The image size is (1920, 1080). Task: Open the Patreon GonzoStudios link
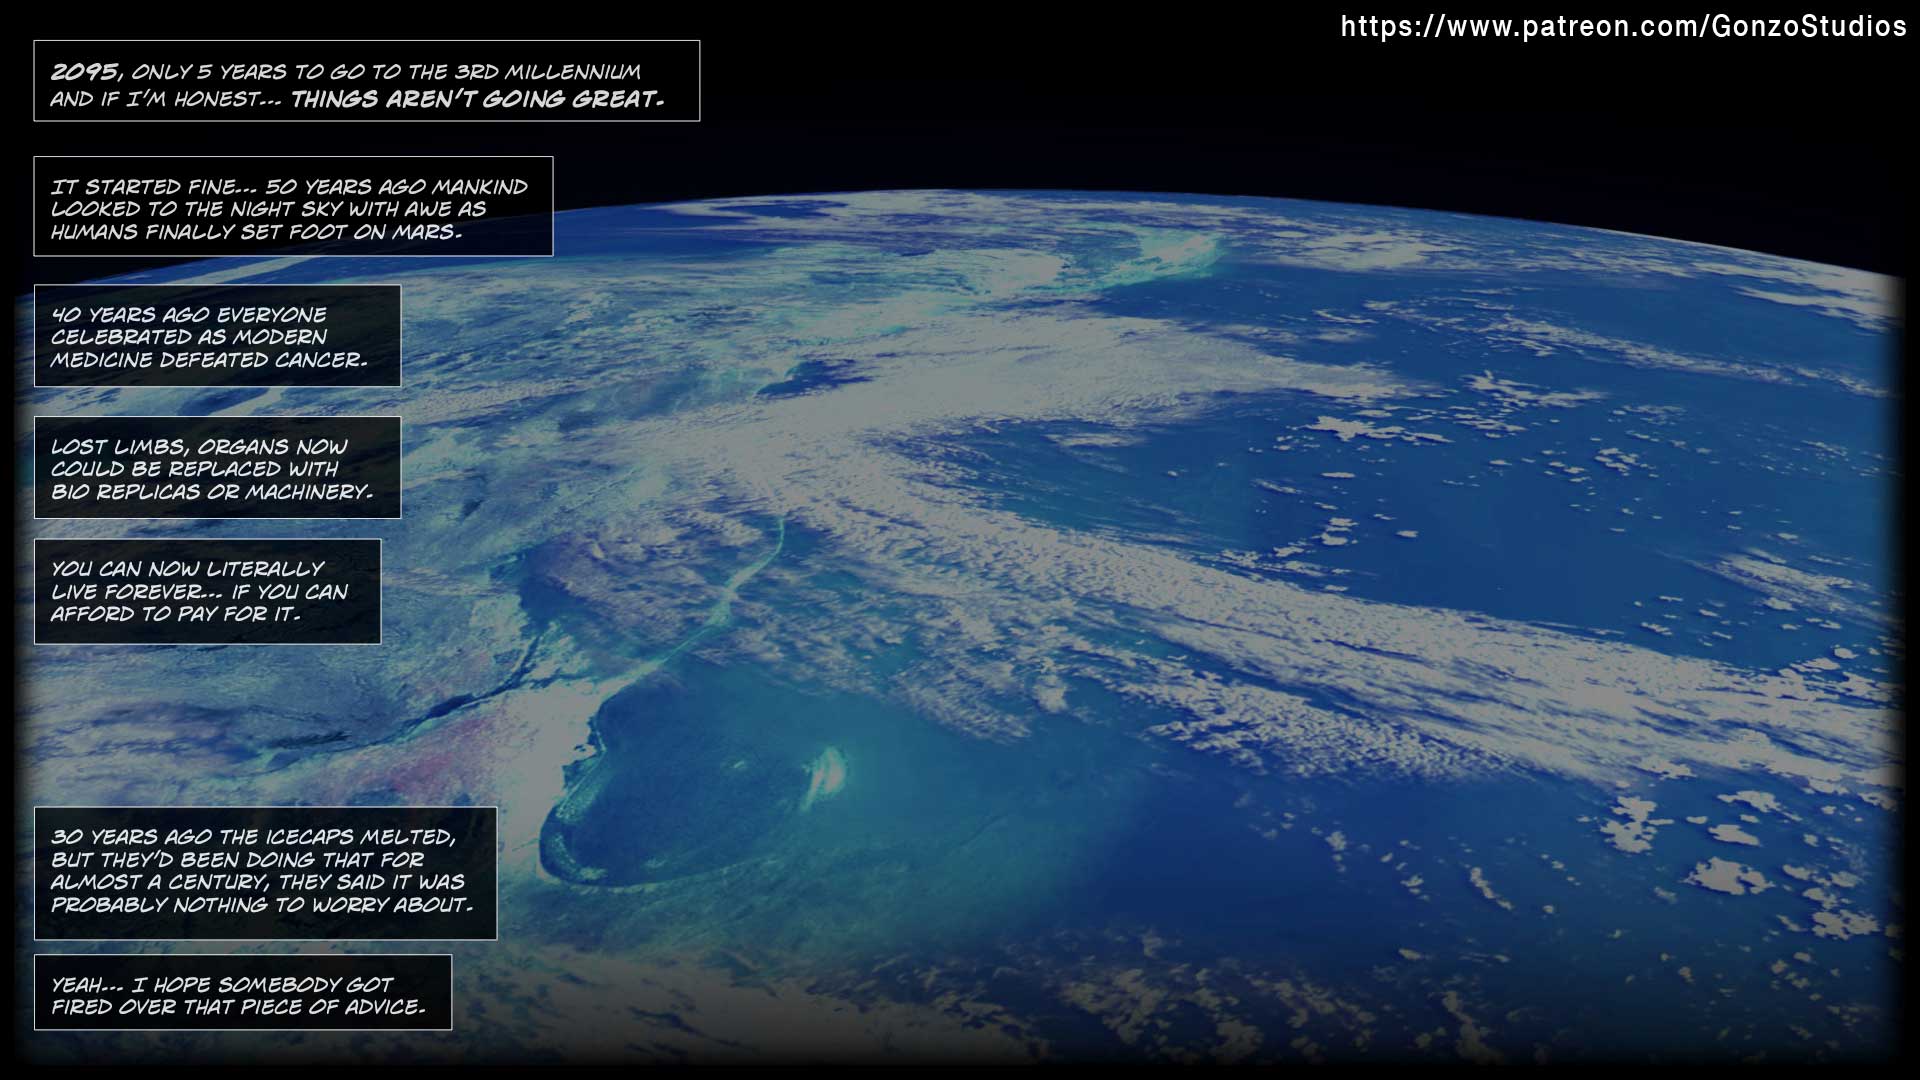tap(1623, 27)
